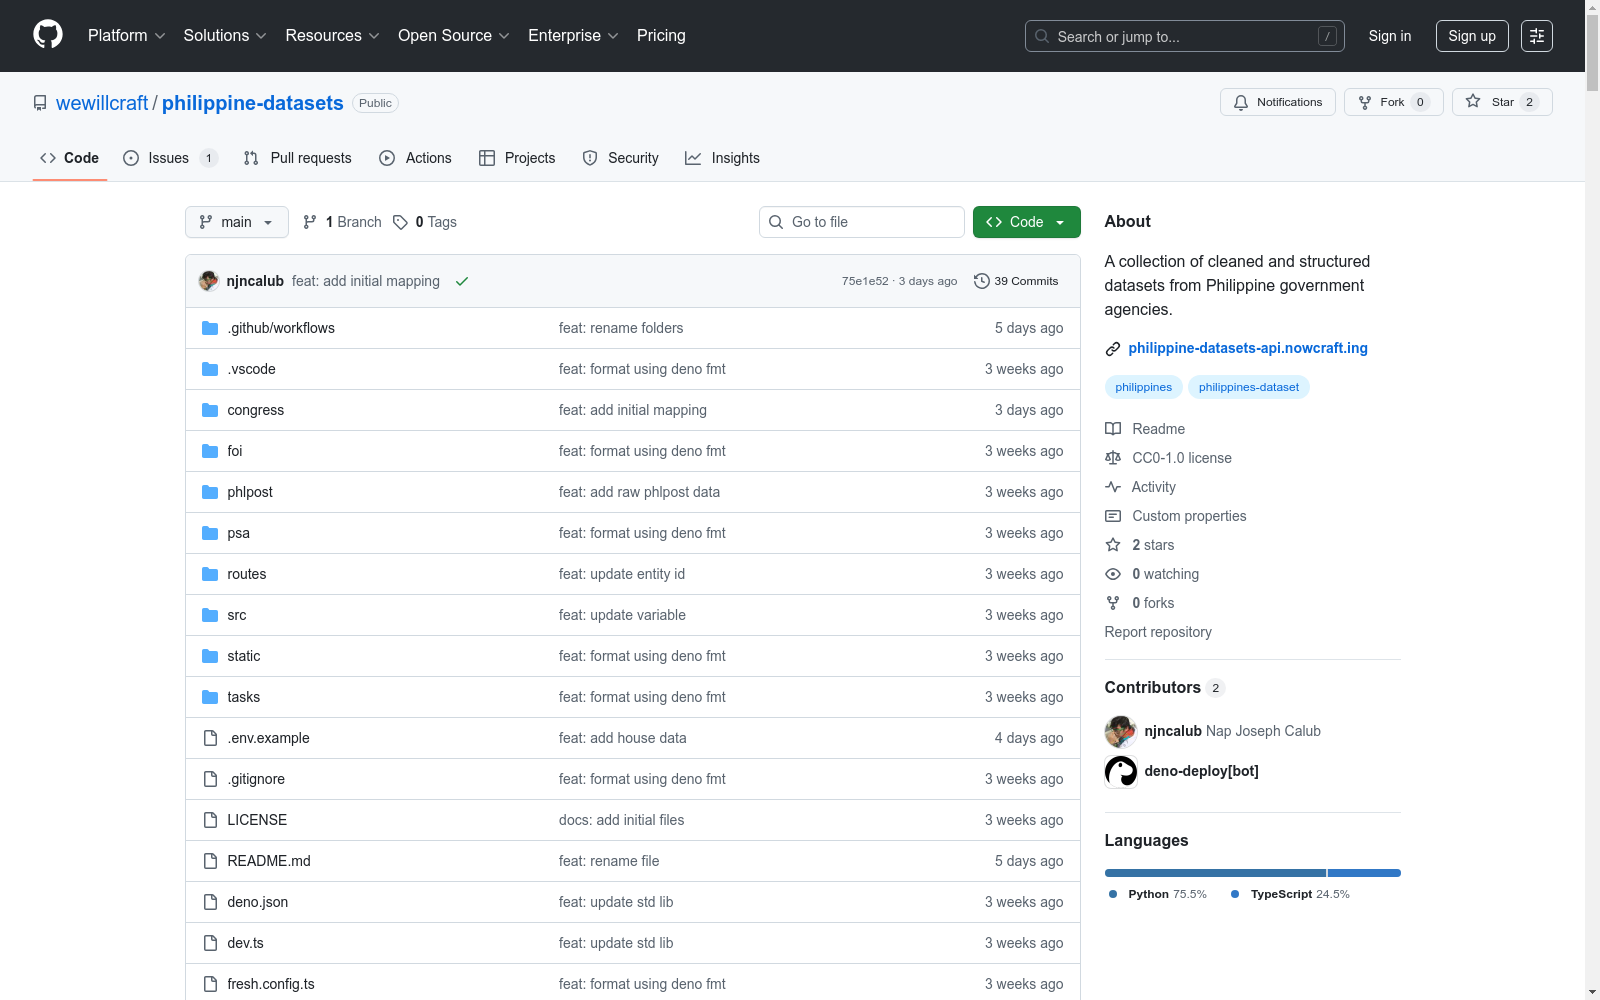Click Report repository link
Screen dimensions: 1600x1000
point(1158,632)
